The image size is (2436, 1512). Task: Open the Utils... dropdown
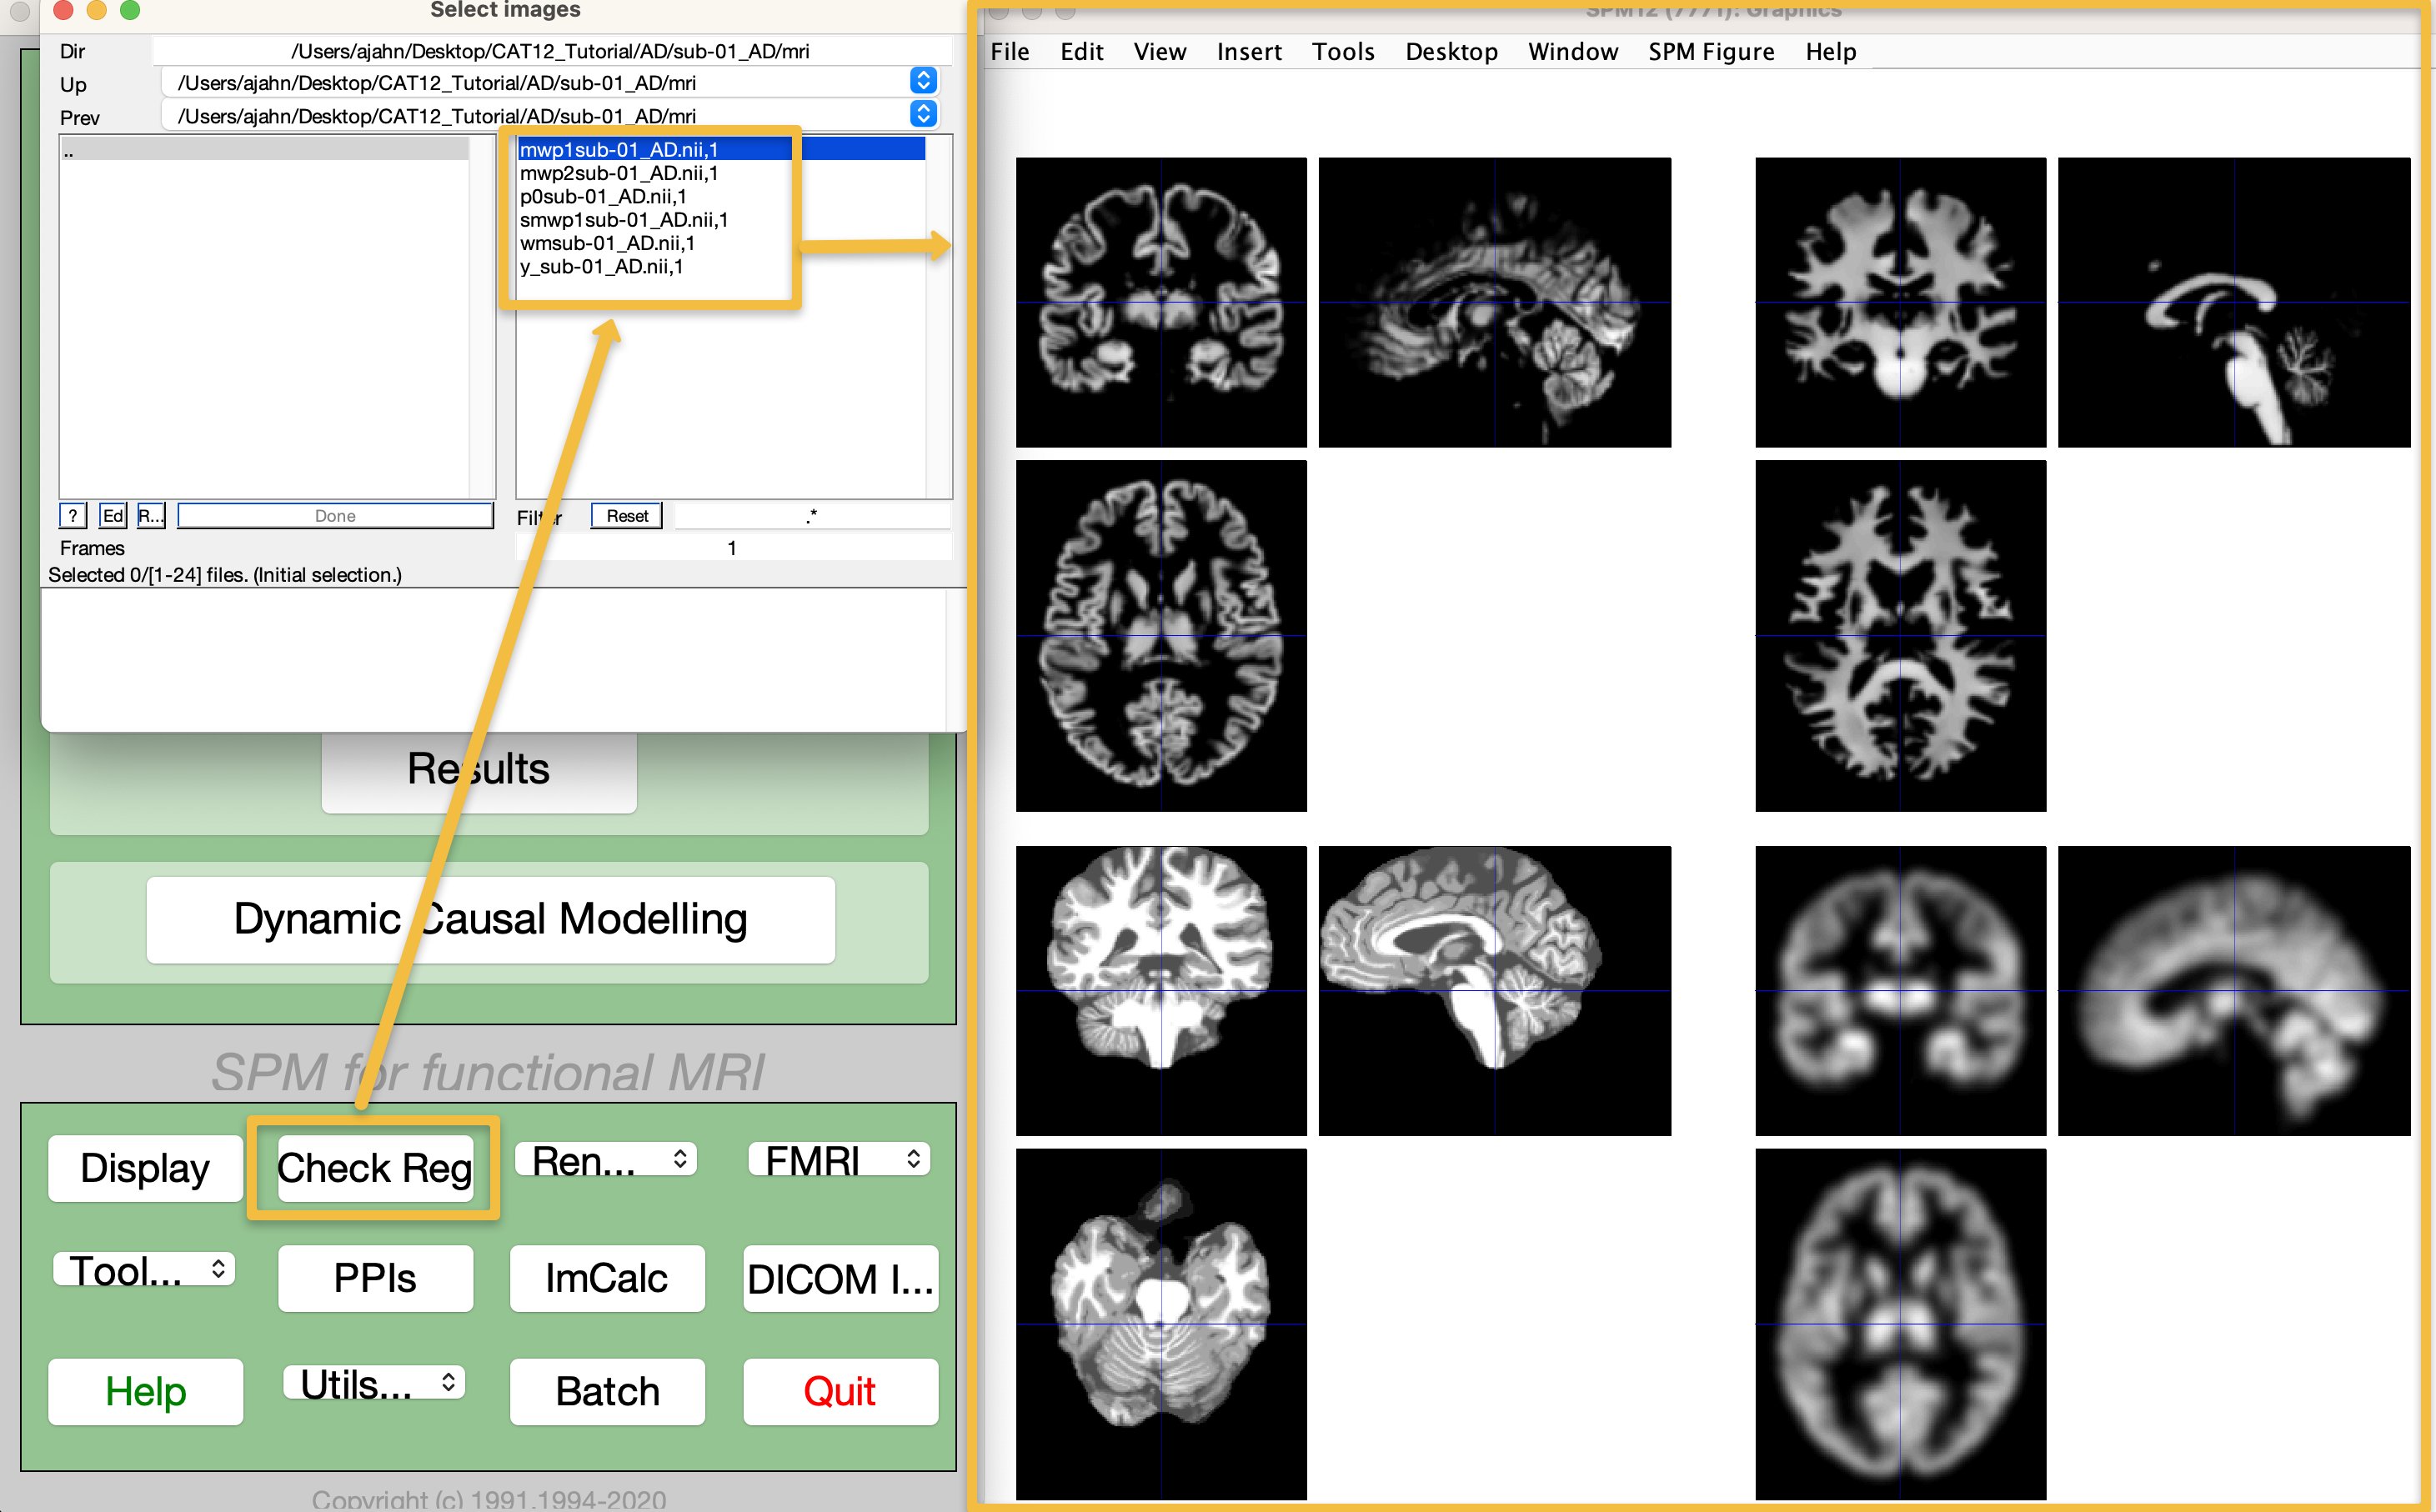374,1383
